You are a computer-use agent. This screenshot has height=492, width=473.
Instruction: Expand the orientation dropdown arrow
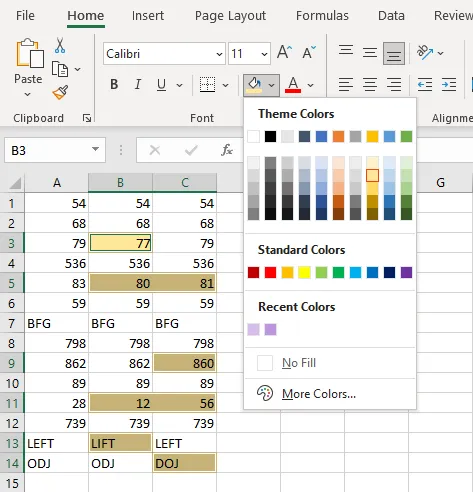440,53
